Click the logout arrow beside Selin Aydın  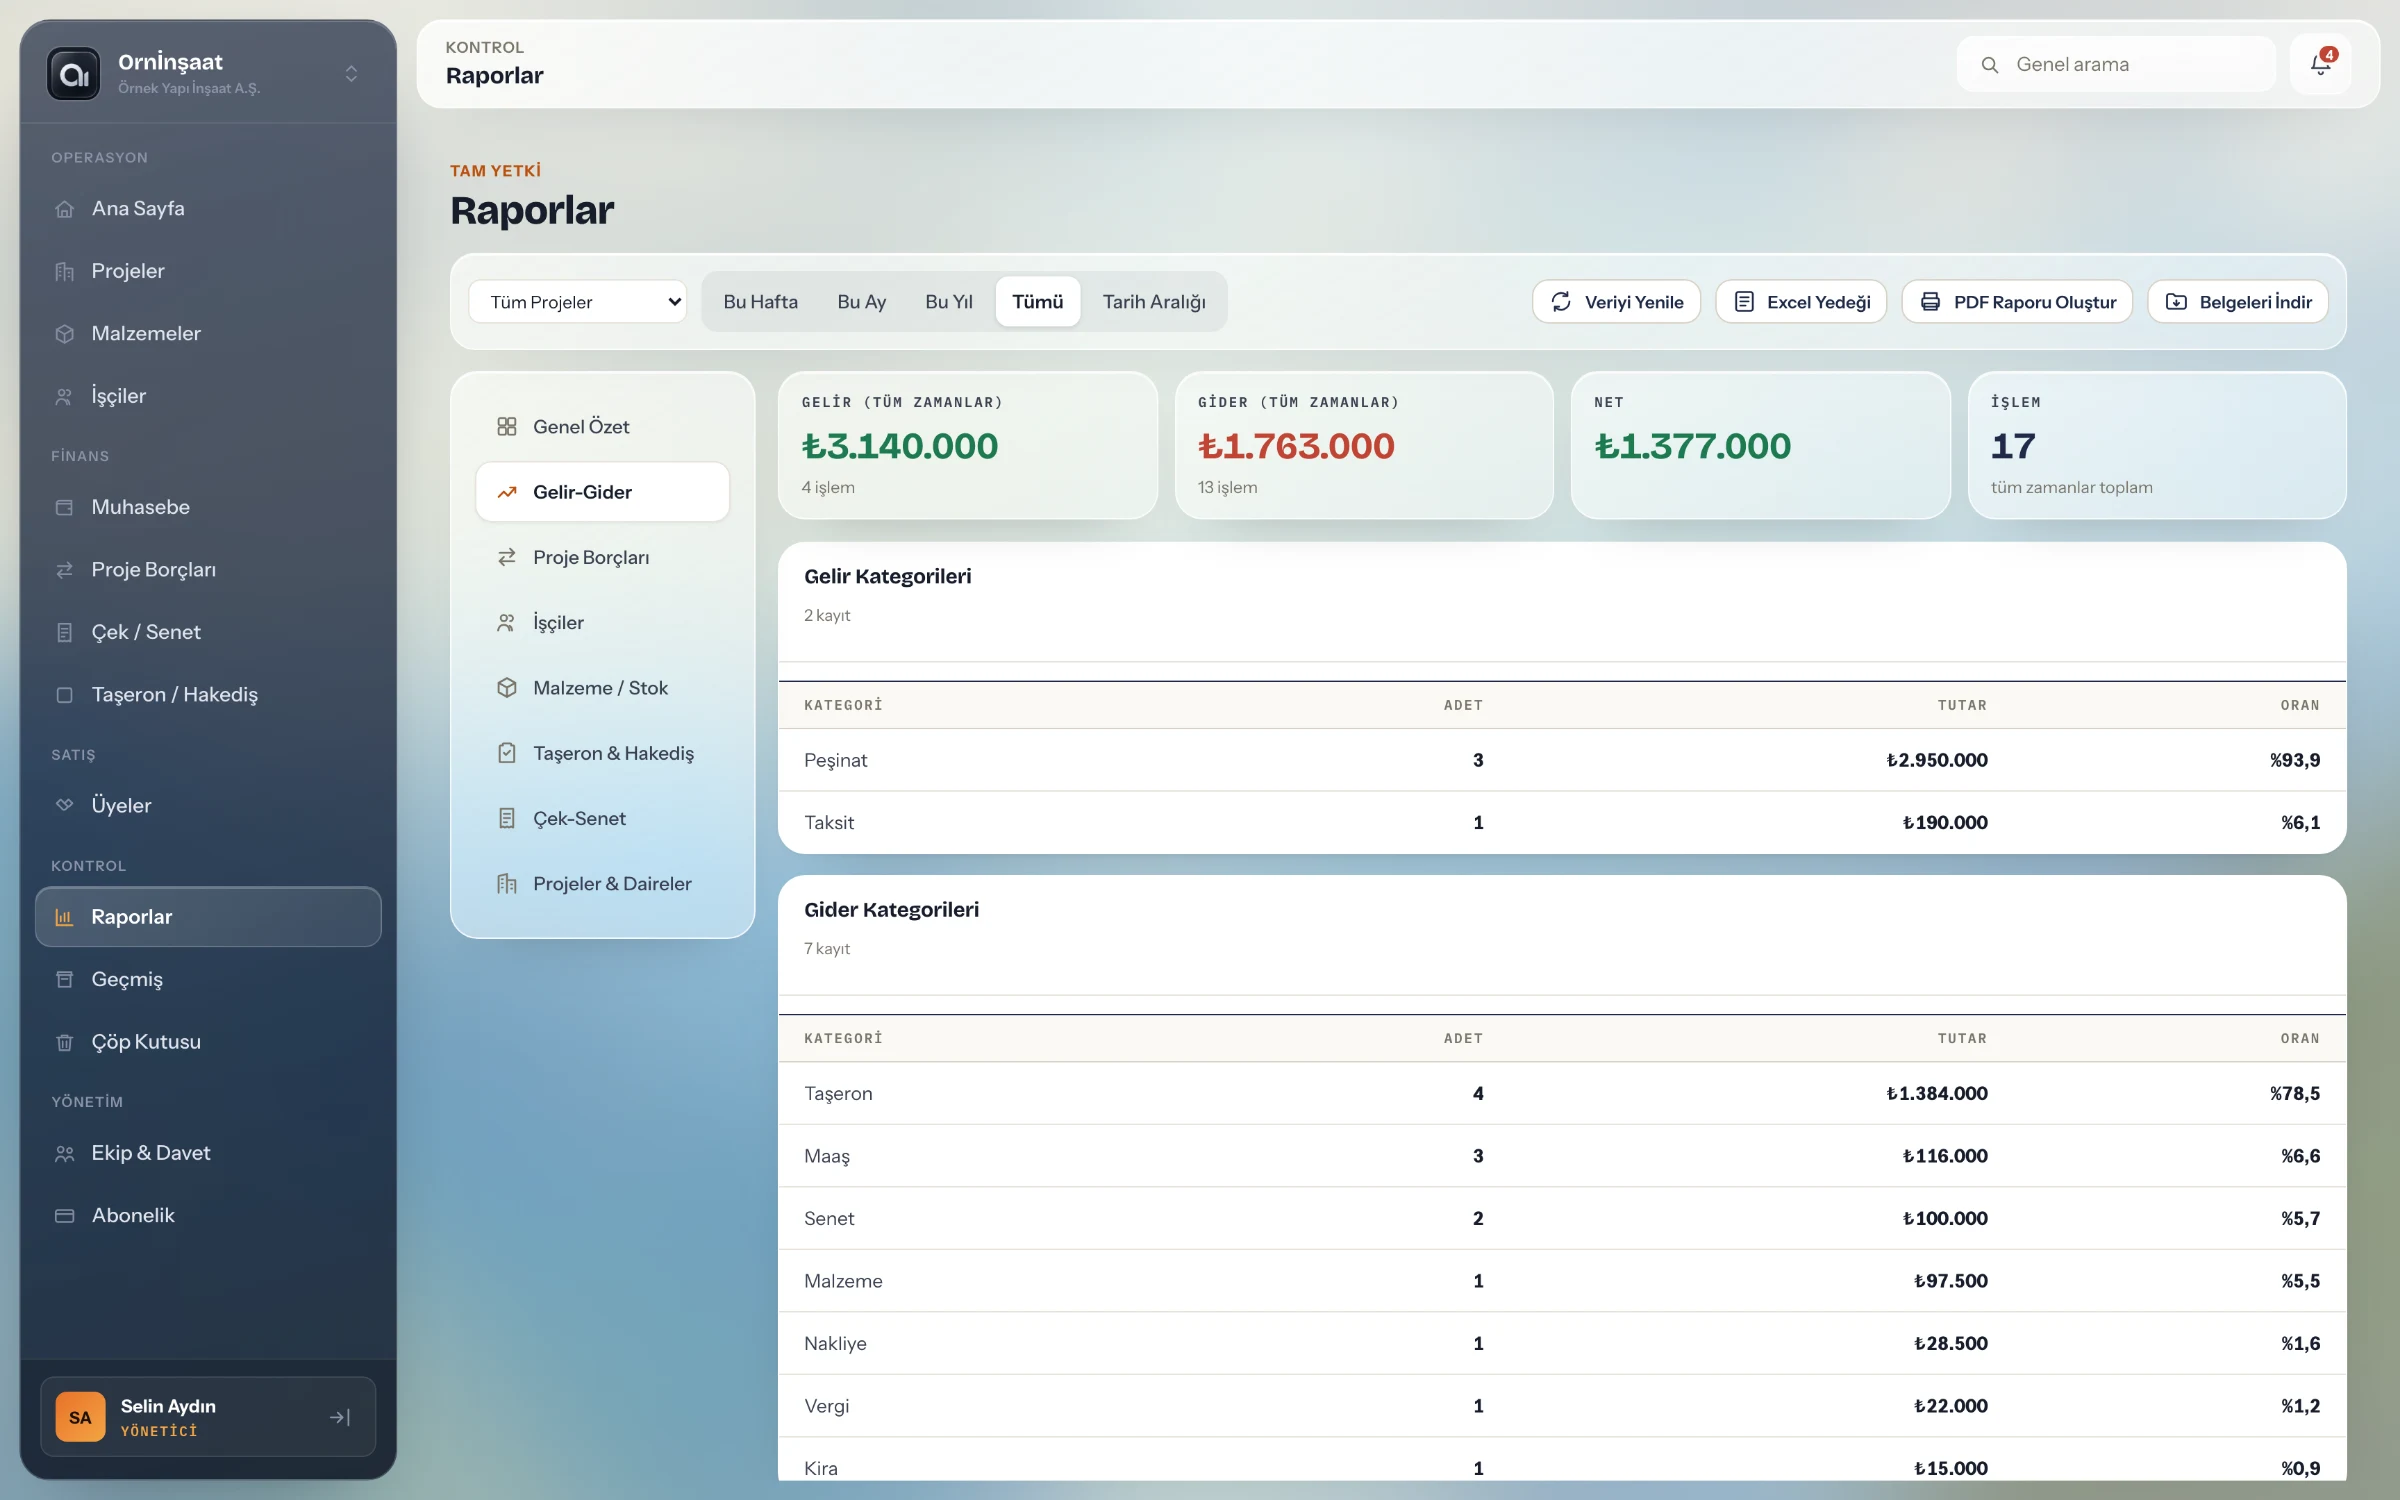pyautogui.click(x=340, y=1417)
